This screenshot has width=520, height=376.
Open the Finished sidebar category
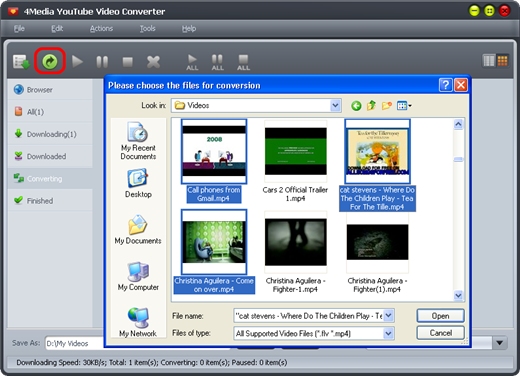click(50, 201)
